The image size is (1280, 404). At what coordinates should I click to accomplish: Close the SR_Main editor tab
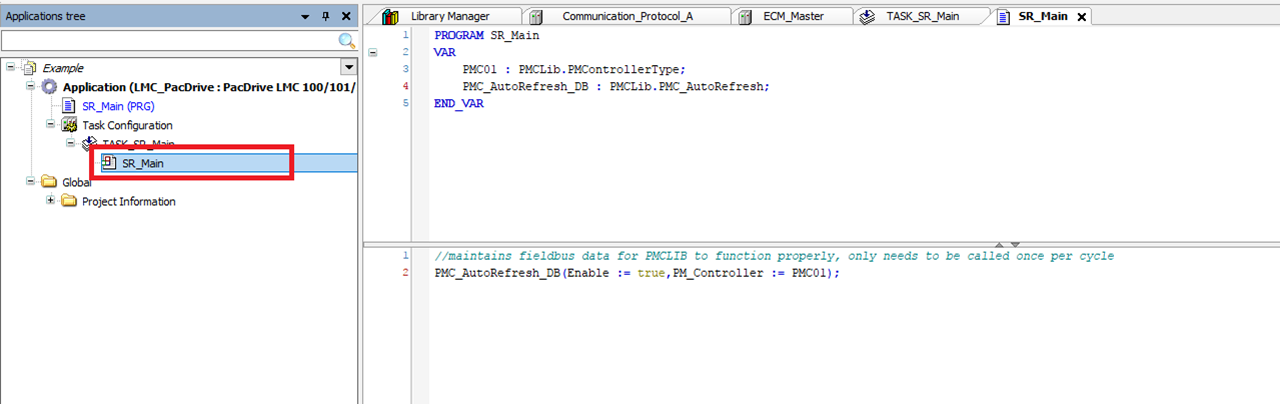[x=1081, y=17]
